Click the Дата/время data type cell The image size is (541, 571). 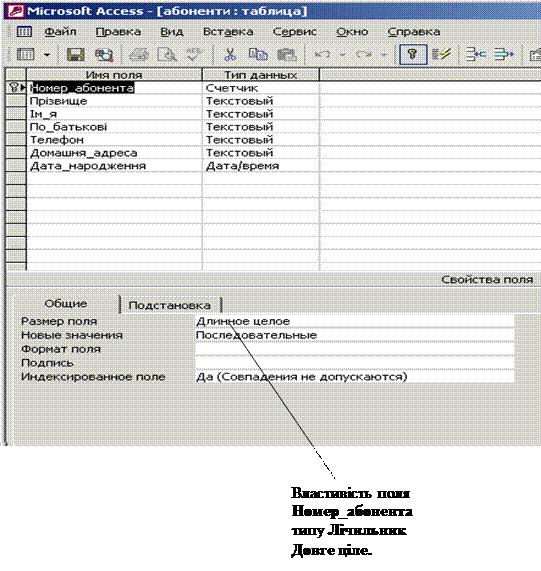[261, 166]
